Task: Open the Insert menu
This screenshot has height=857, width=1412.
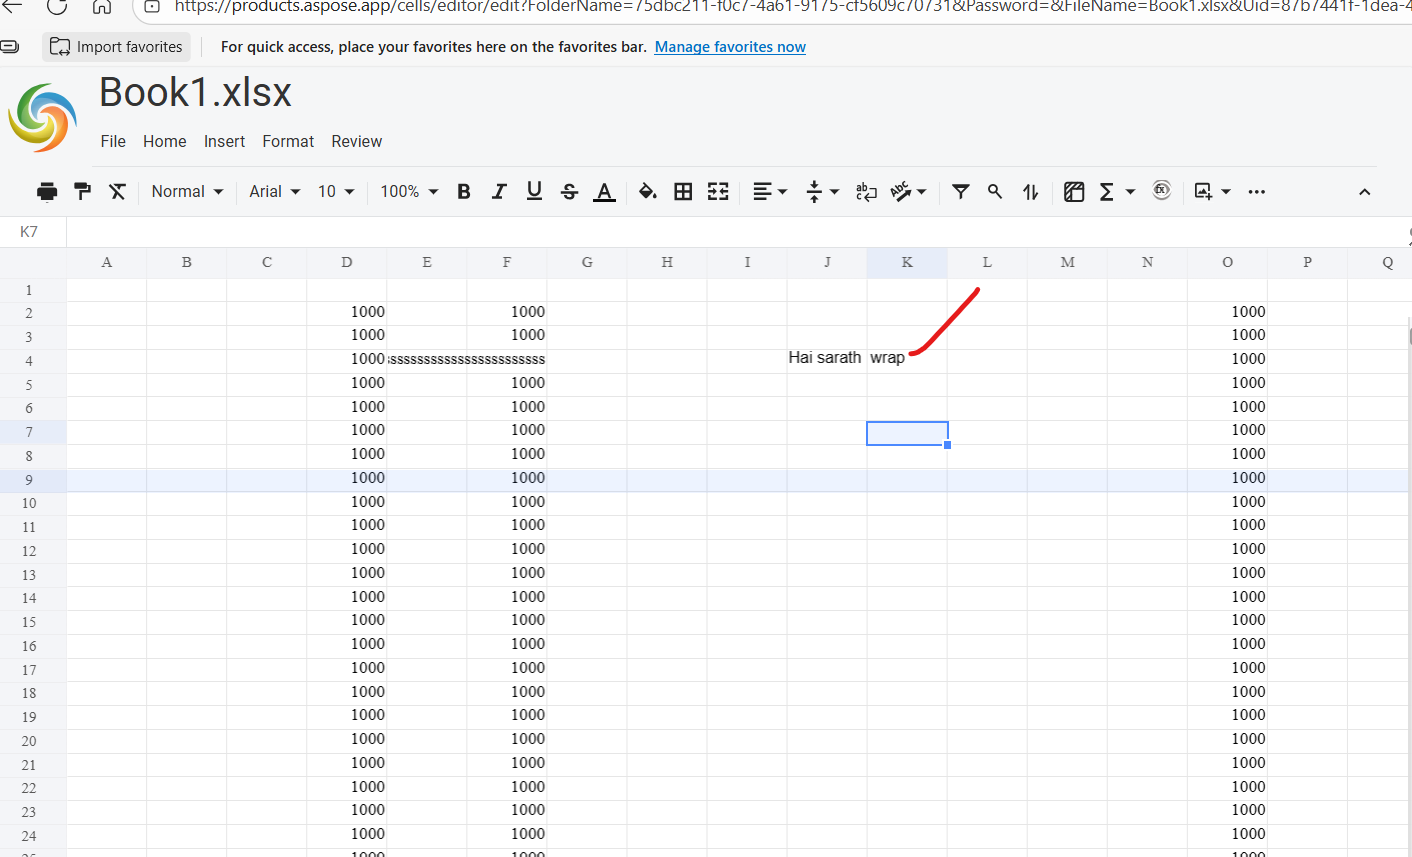Action: tap(224, 142)
